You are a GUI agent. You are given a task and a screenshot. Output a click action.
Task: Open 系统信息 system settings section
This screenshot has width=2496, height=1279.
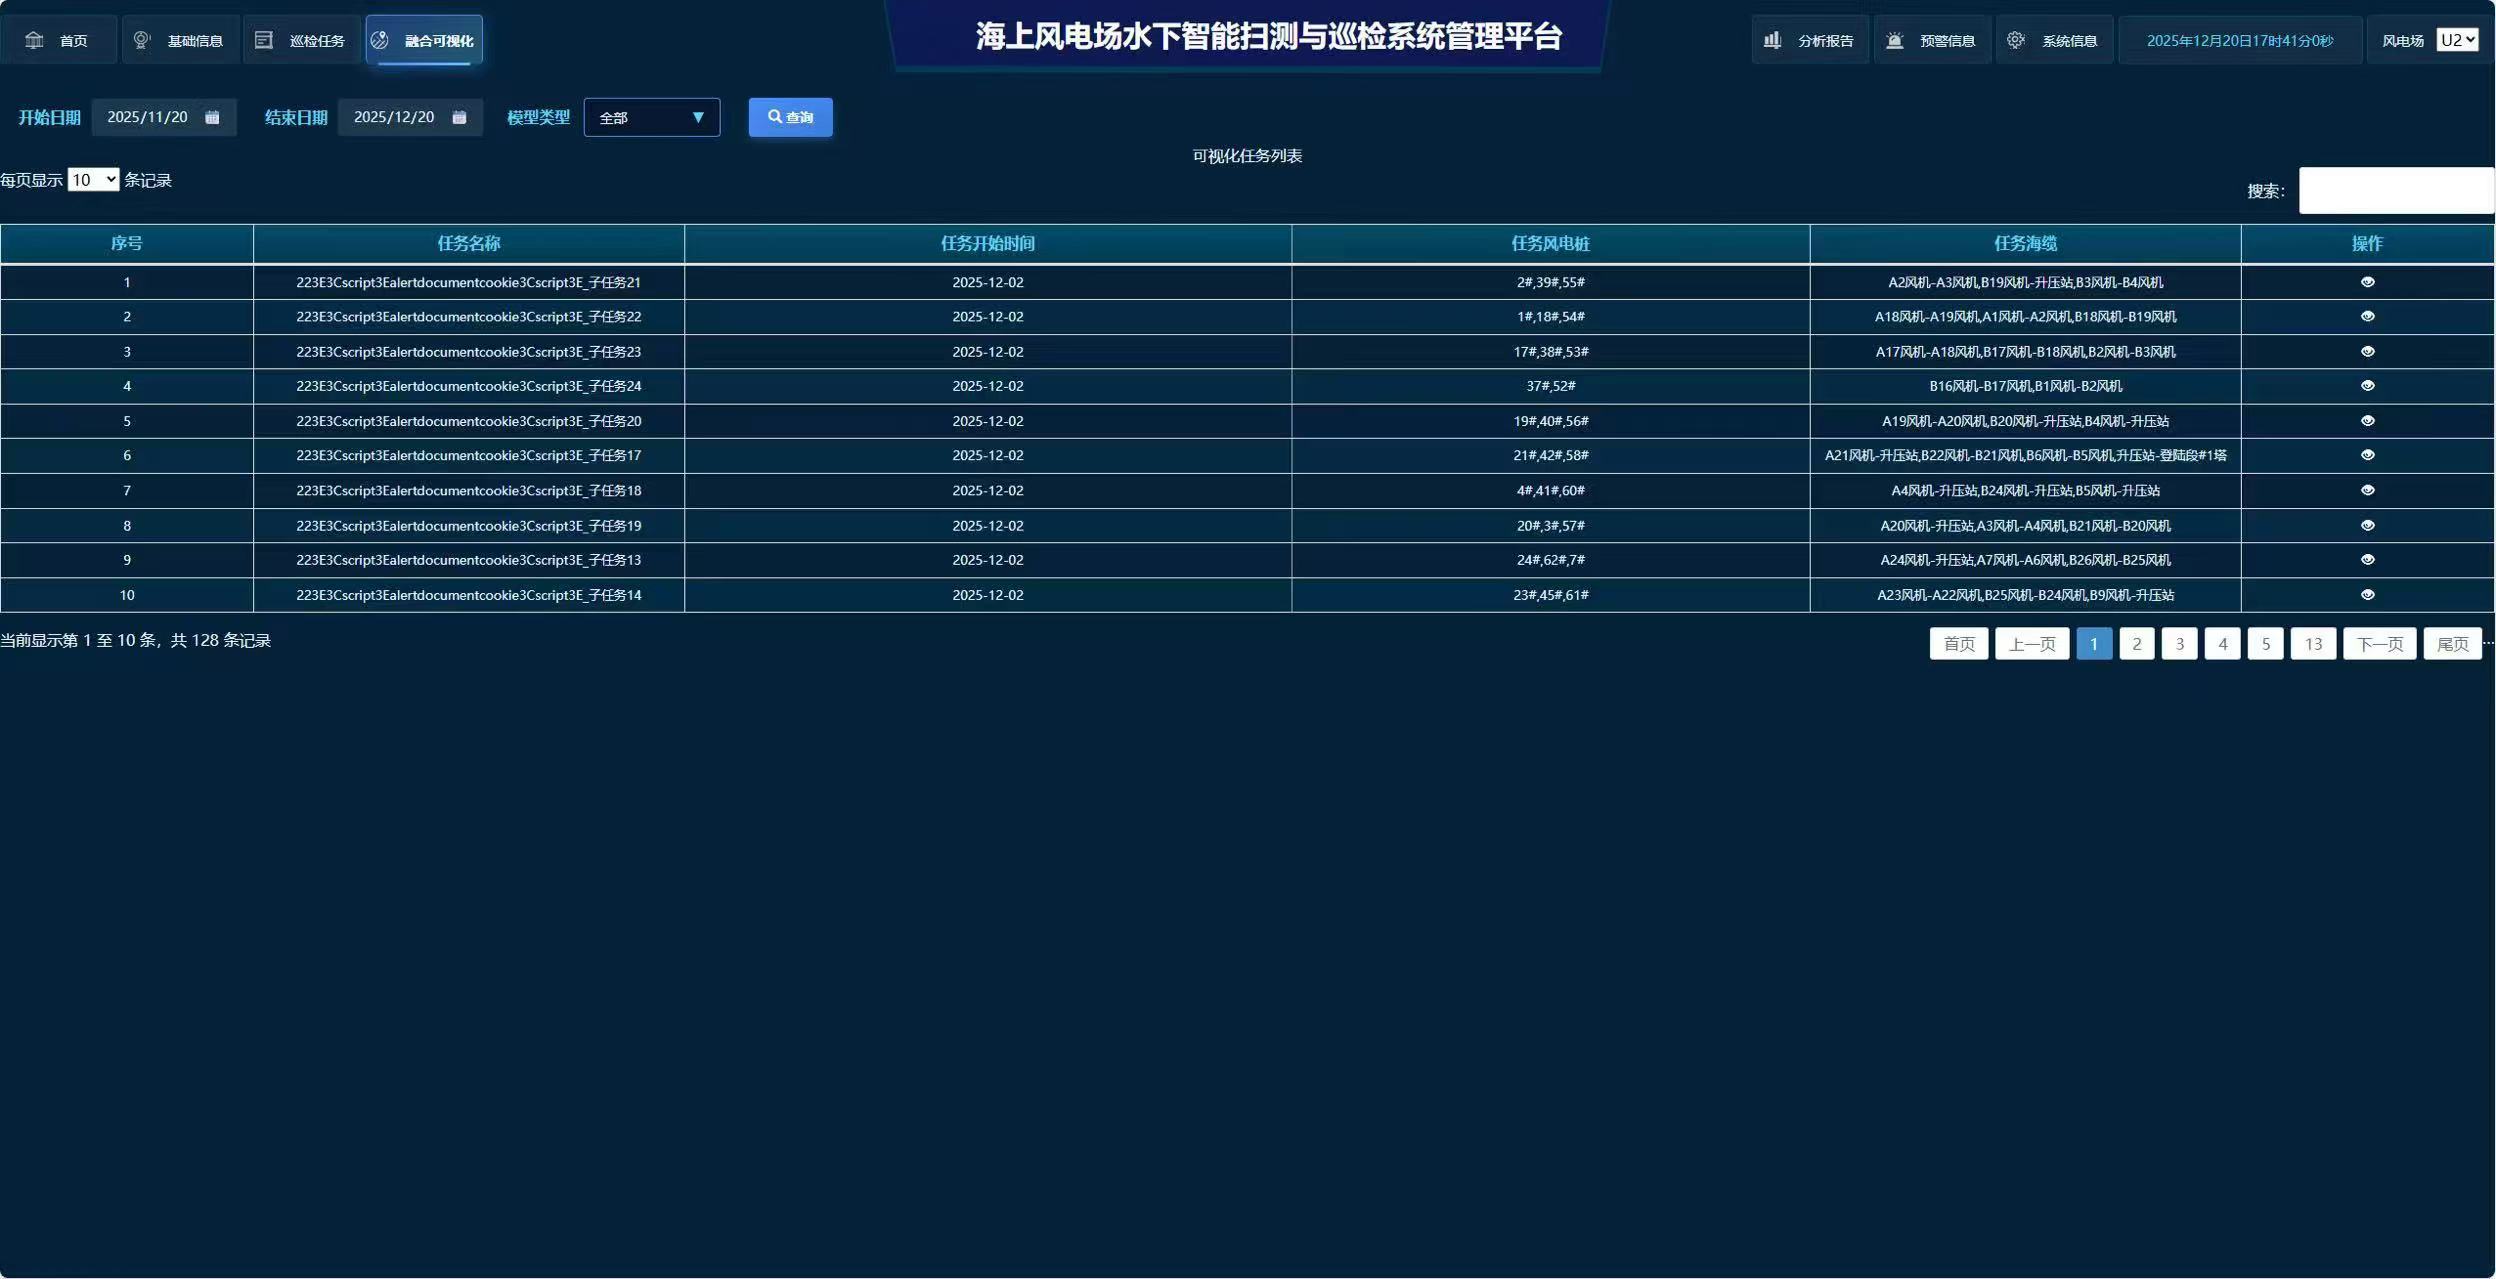(2054, 40)
